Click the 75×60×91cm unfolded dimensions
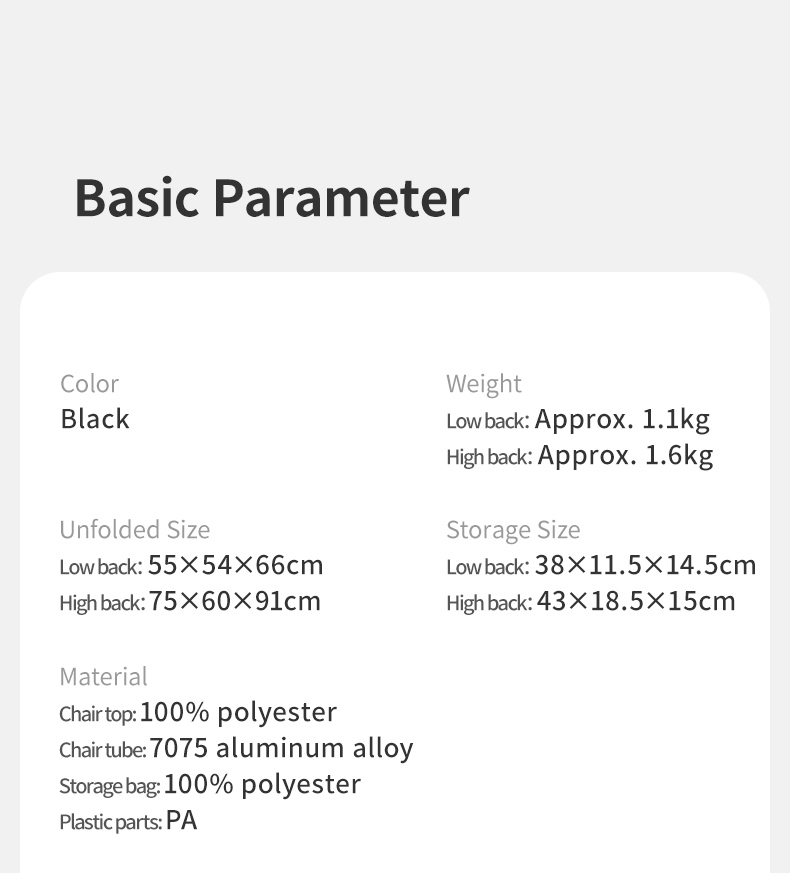 (x=235, y=602)
